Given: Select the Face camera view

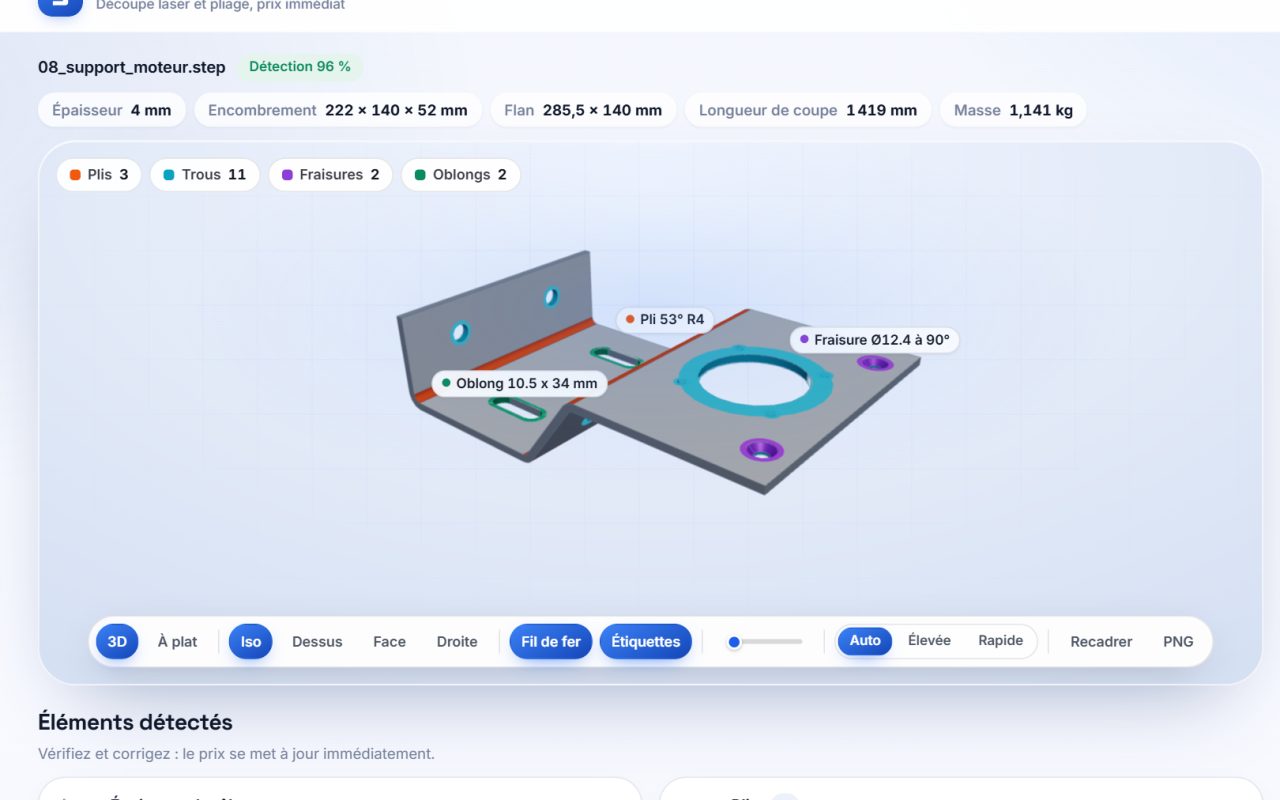Looking at the screenshot, I should pos(389,642).
